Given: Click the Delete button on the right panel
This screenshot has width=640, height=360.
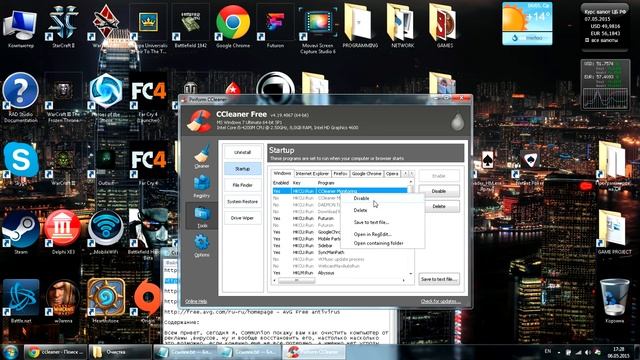Looking at the screenshot, I should pos(439,207).
